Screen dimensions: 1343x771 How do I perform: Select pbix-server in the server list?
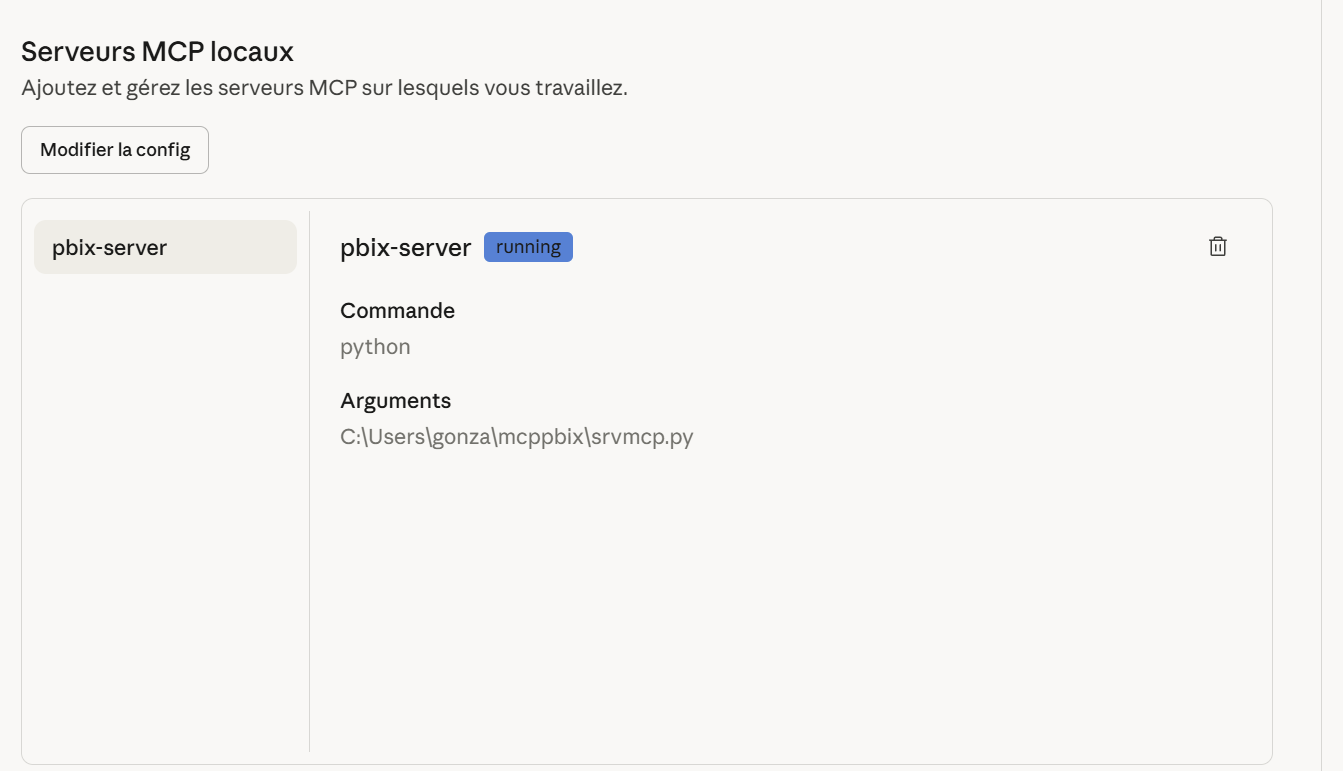165,247
